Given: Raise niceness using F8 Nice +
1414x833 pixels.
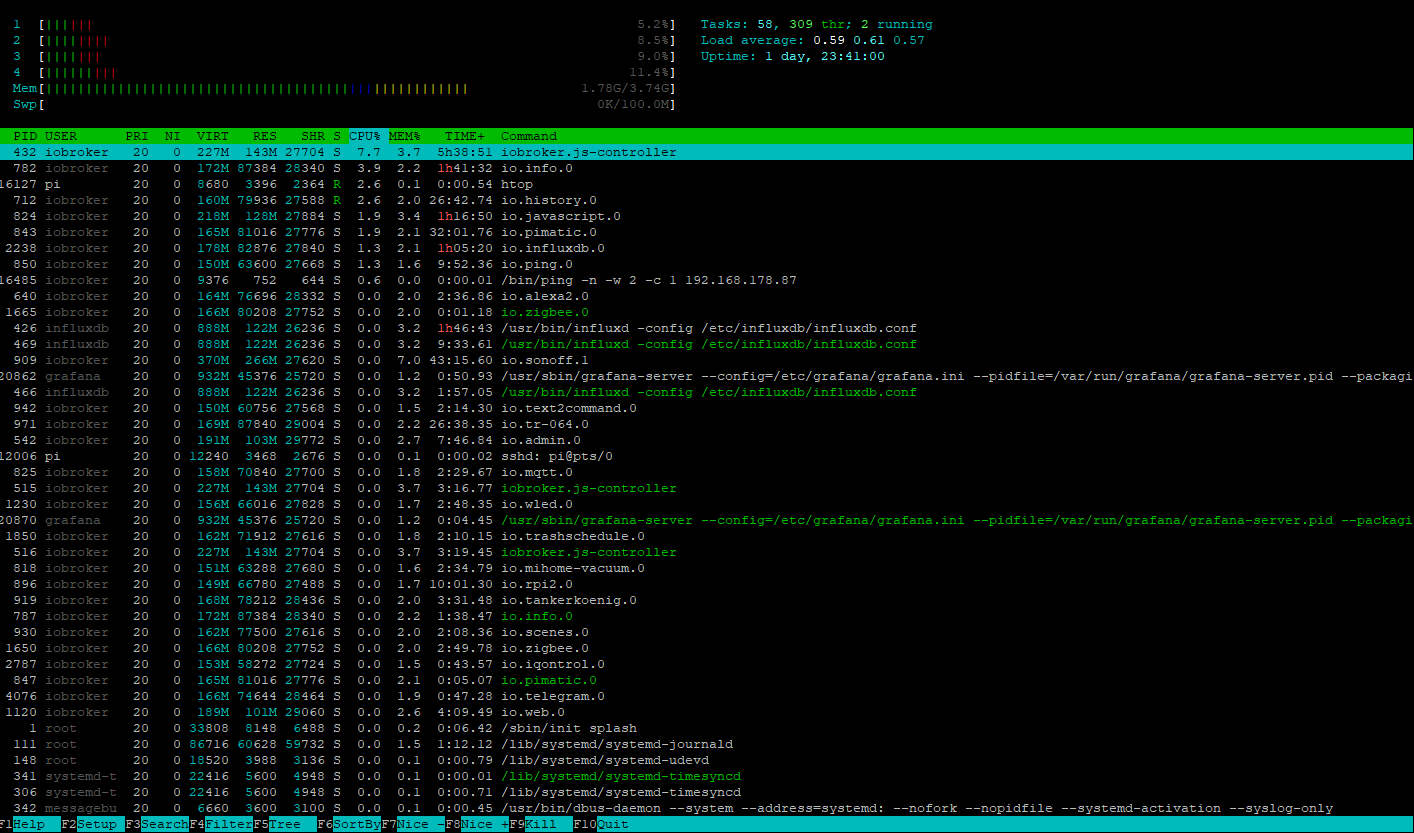Looking at the screenshot, I should (x=477, y=825).
